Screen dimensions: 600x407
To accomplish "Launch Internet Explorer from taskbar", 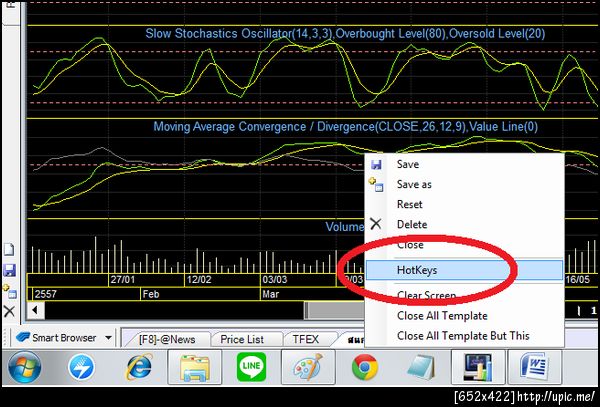I will coord(139,367).
